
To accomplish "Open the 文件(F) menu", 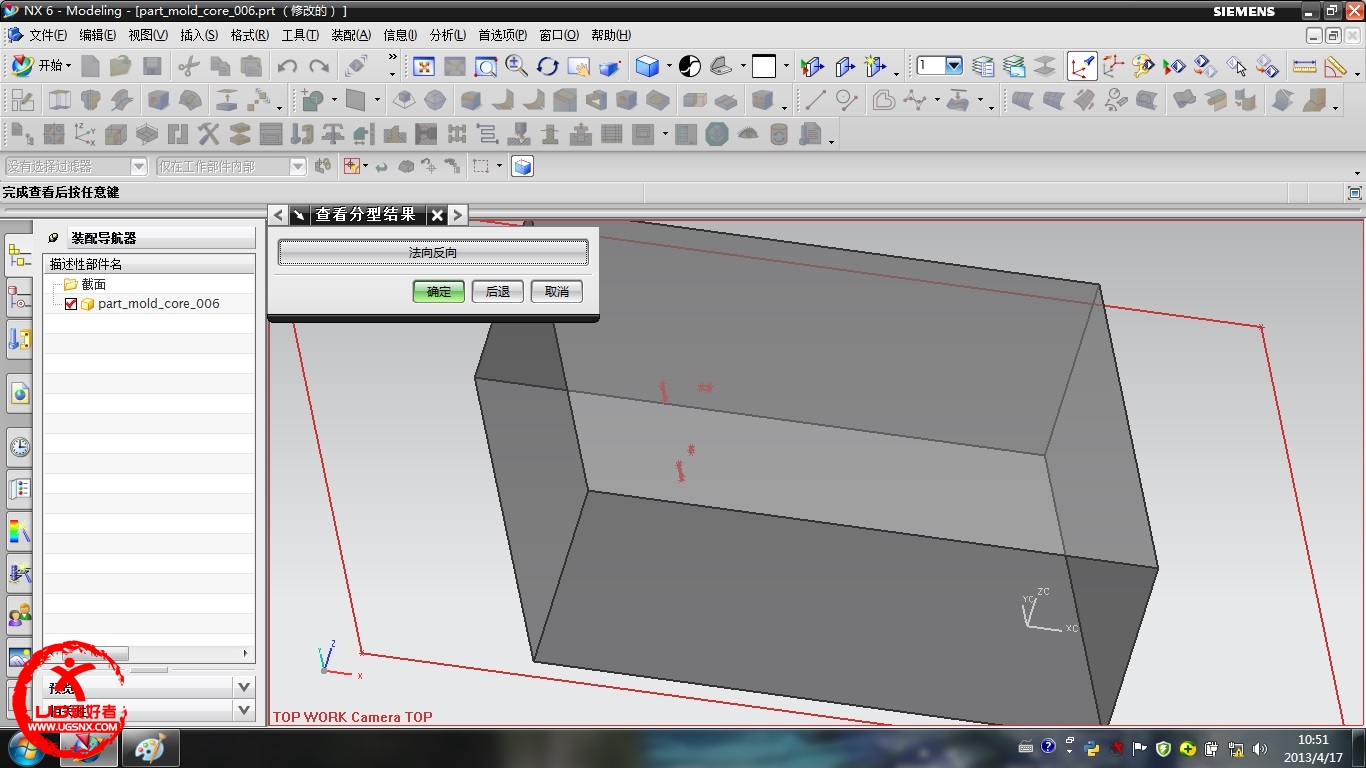I will [47, 35].
